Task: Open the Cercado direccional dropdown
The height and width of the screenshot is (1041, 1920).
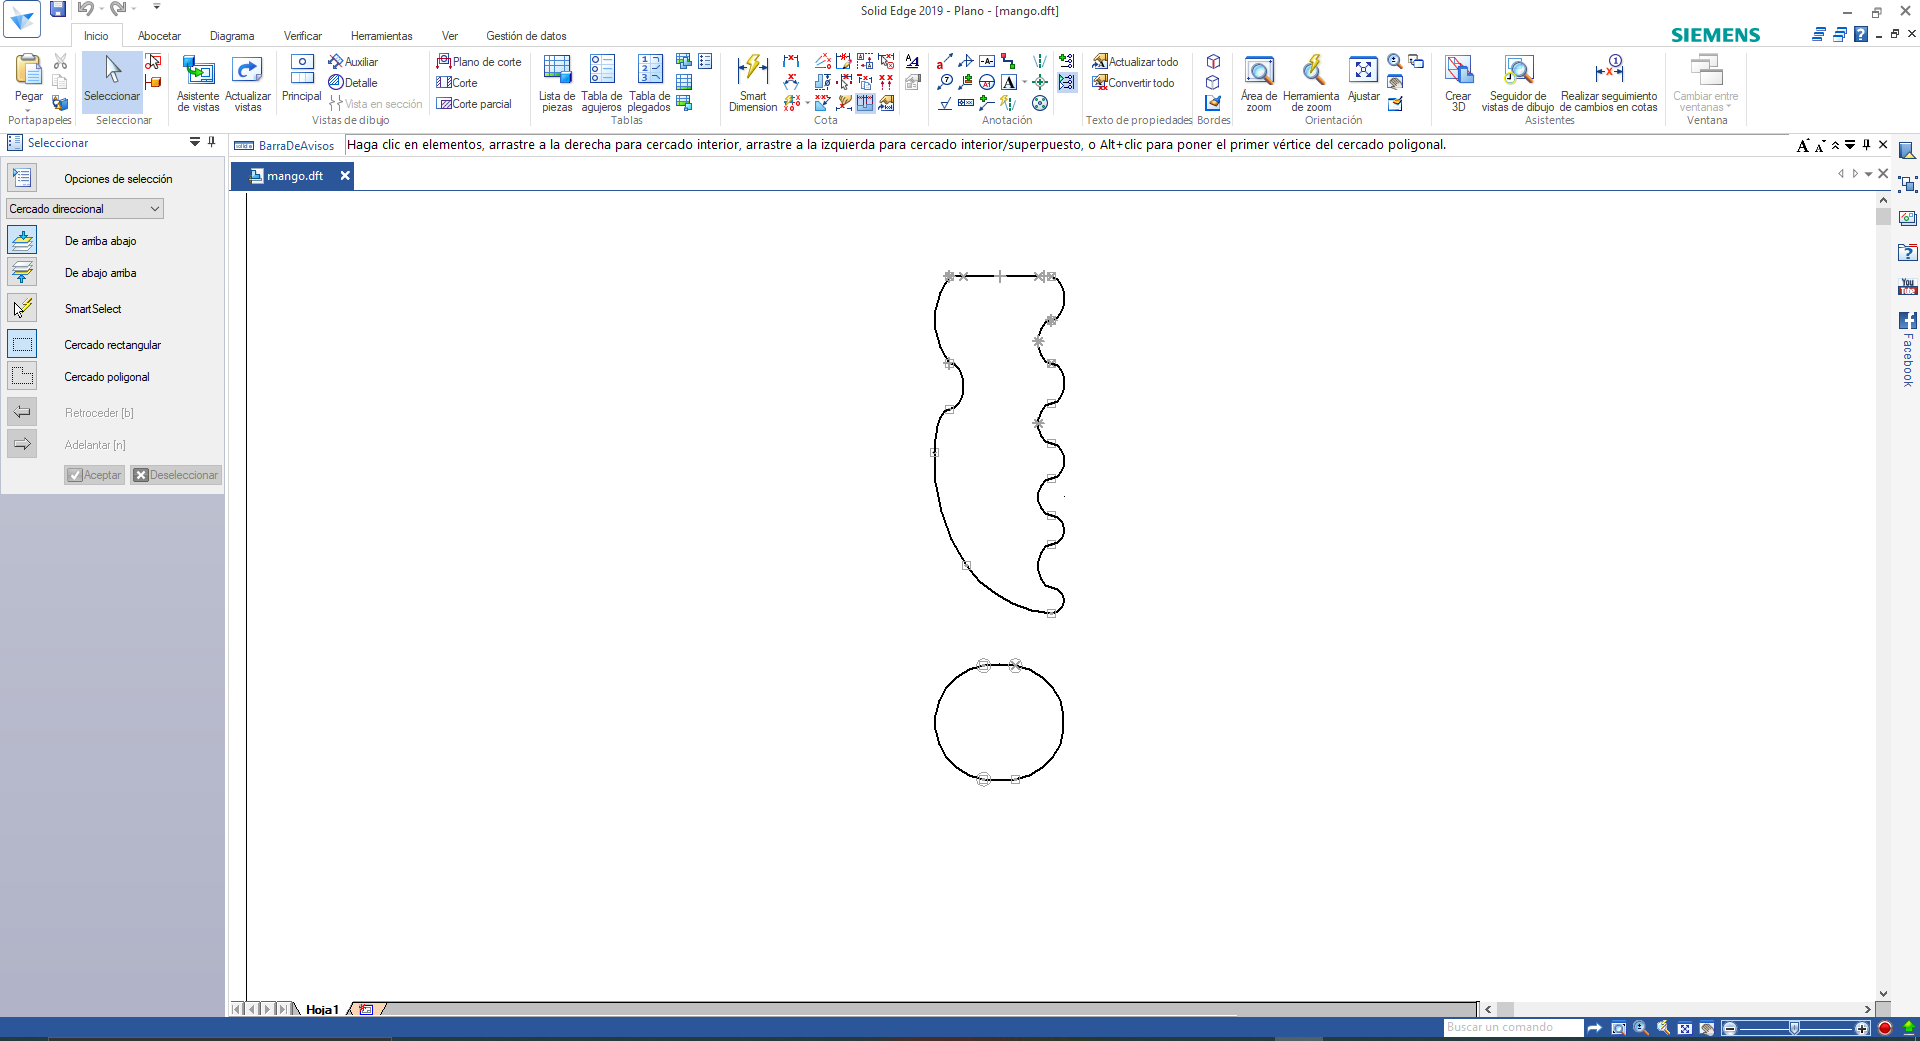Action: click(84, 209)
